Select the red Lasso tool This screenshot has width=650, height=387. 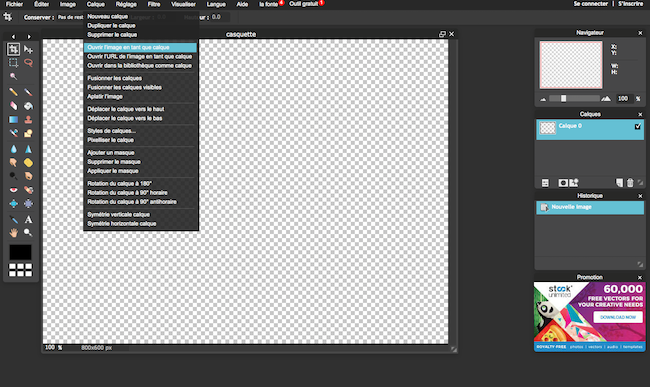point(28,63)
